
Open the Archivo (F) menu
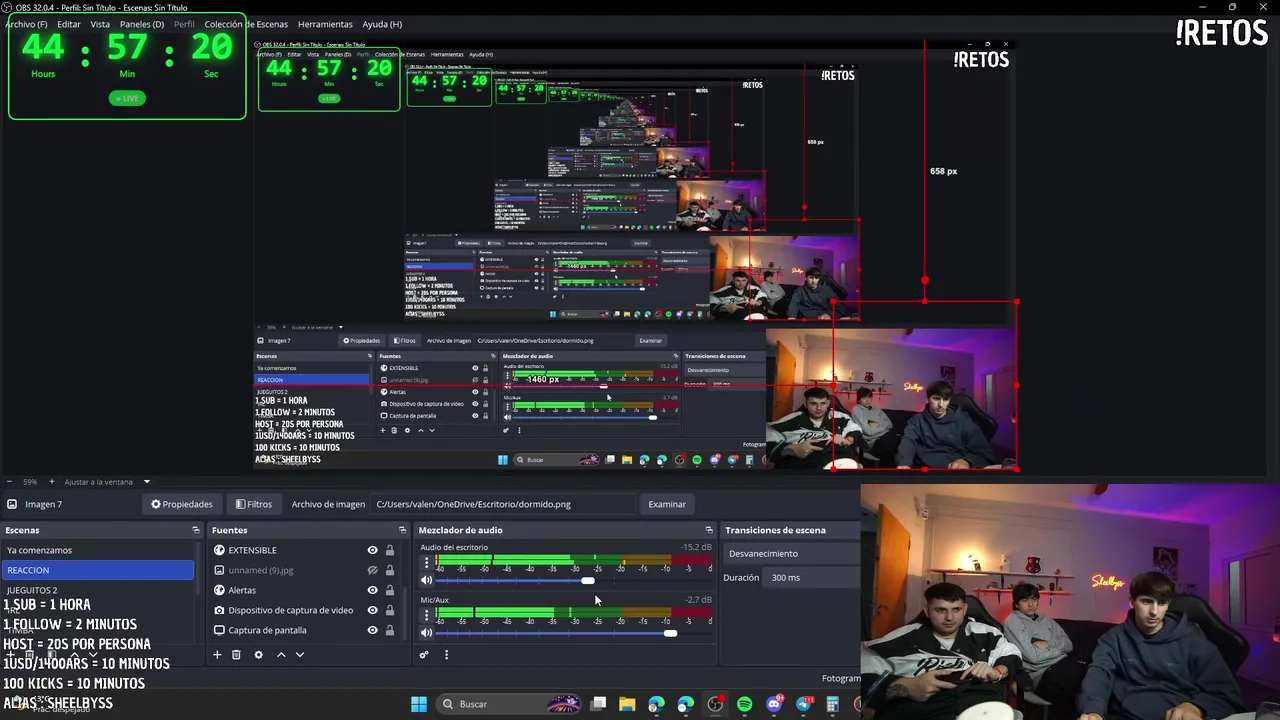click(27, 24)
